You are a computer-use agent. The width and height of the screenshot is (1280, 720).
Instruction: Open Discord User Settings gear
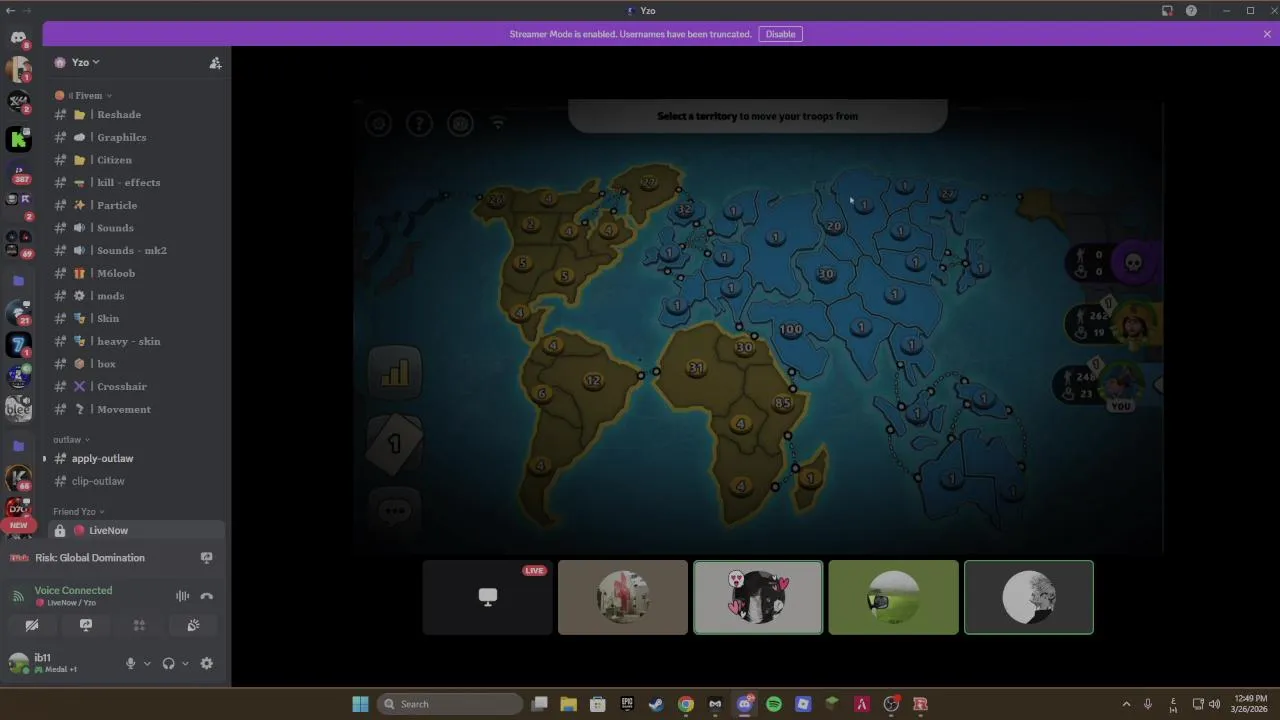(207, 663)
